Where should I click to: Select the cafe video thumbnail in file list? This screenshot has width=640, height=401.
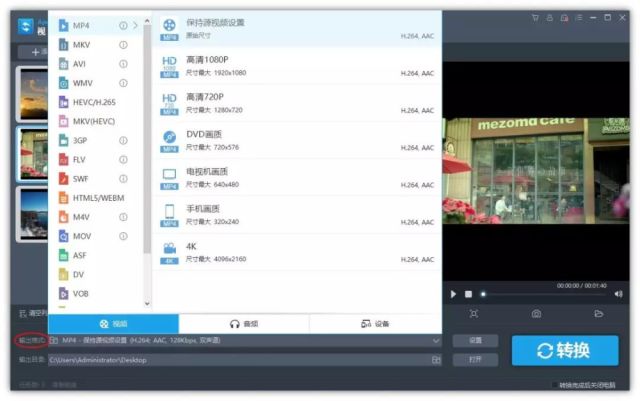[33, 154]
